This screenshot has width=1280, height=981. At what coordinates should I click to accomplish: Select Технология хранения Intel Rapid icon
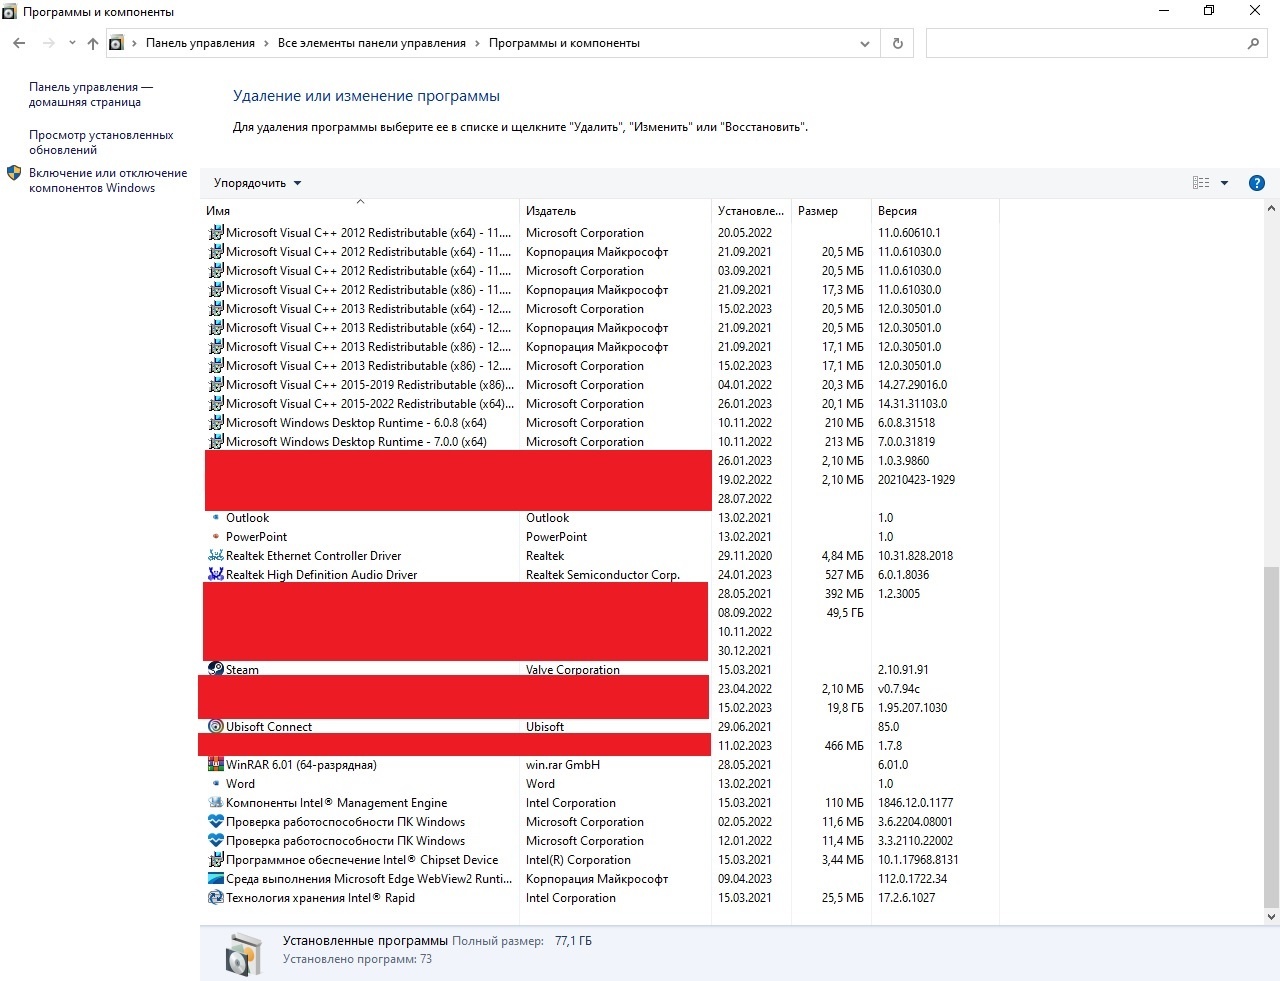point(216,898)
